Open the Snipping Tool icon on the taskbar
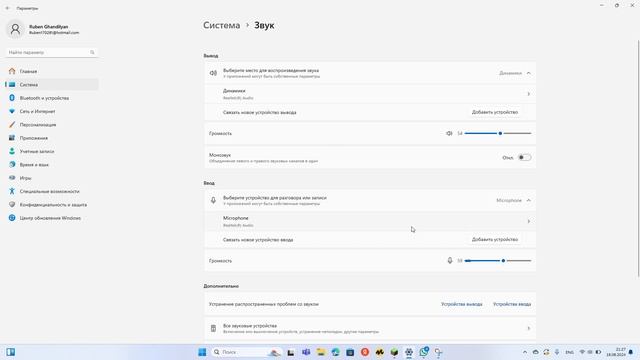Viewport: 640px width, 360px height. (438, 352)
